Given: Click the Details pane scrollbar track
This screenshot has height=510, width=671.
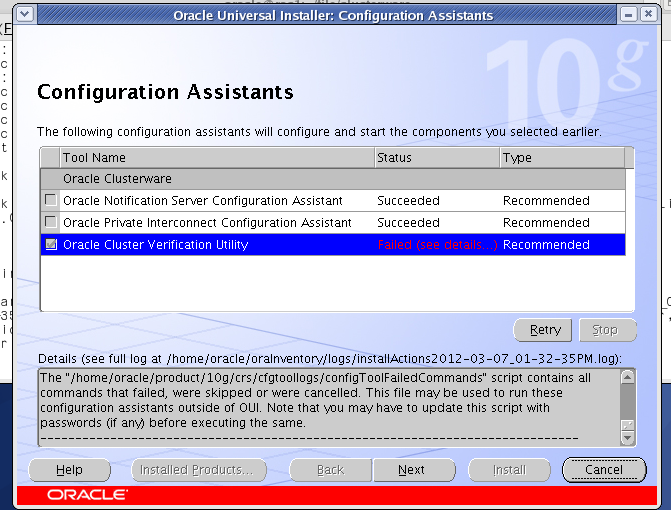Looking at the screenshot, I should click(627, 401).
